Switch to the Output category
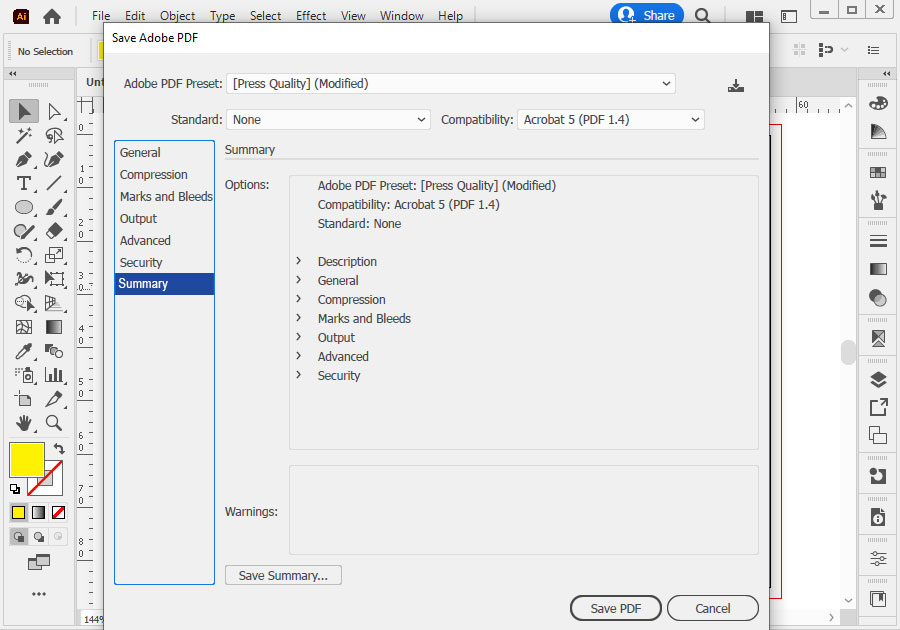Screen dimensions: 900x630 164,219
